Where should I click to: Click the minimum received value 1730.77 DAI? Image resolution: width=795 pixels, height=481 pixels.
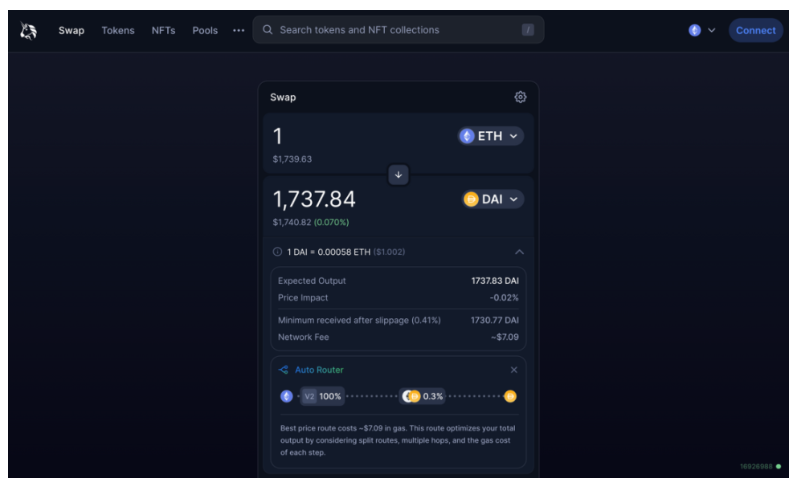click(x=495, y=320)
